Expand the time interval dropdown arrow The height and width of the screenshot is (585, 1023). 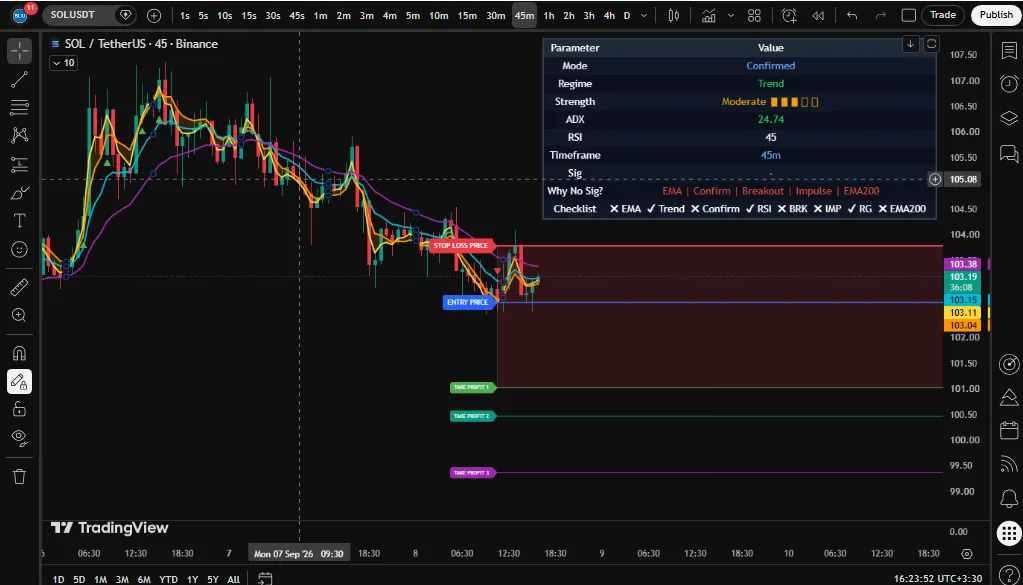(644, 15)
